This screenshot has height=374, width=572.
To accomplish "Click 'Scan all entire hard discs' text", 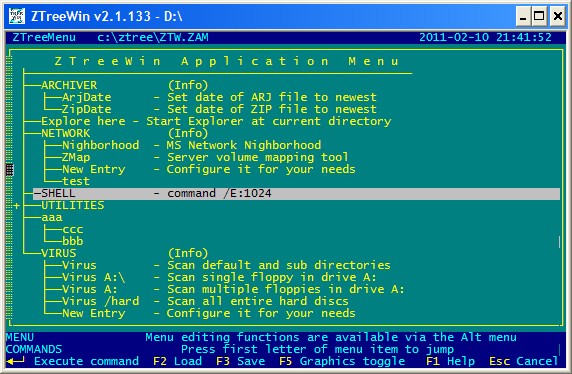I will click(x=258, y=301).
